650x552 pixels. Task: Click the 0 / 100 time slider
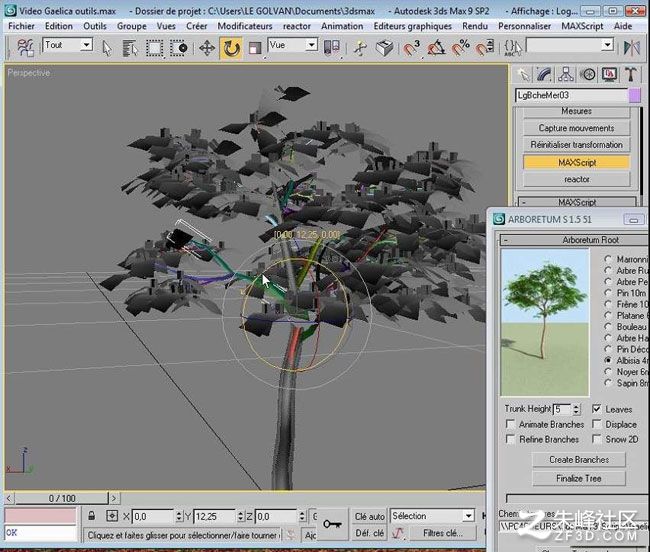click(x=62, y=498)
